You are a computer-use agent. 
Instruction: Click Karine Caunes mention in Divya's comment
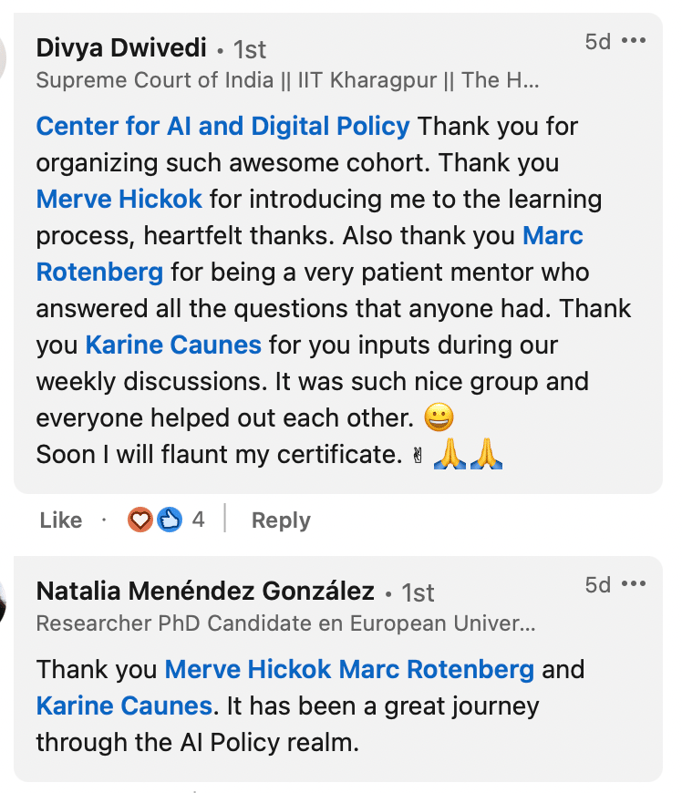point(173,345)
